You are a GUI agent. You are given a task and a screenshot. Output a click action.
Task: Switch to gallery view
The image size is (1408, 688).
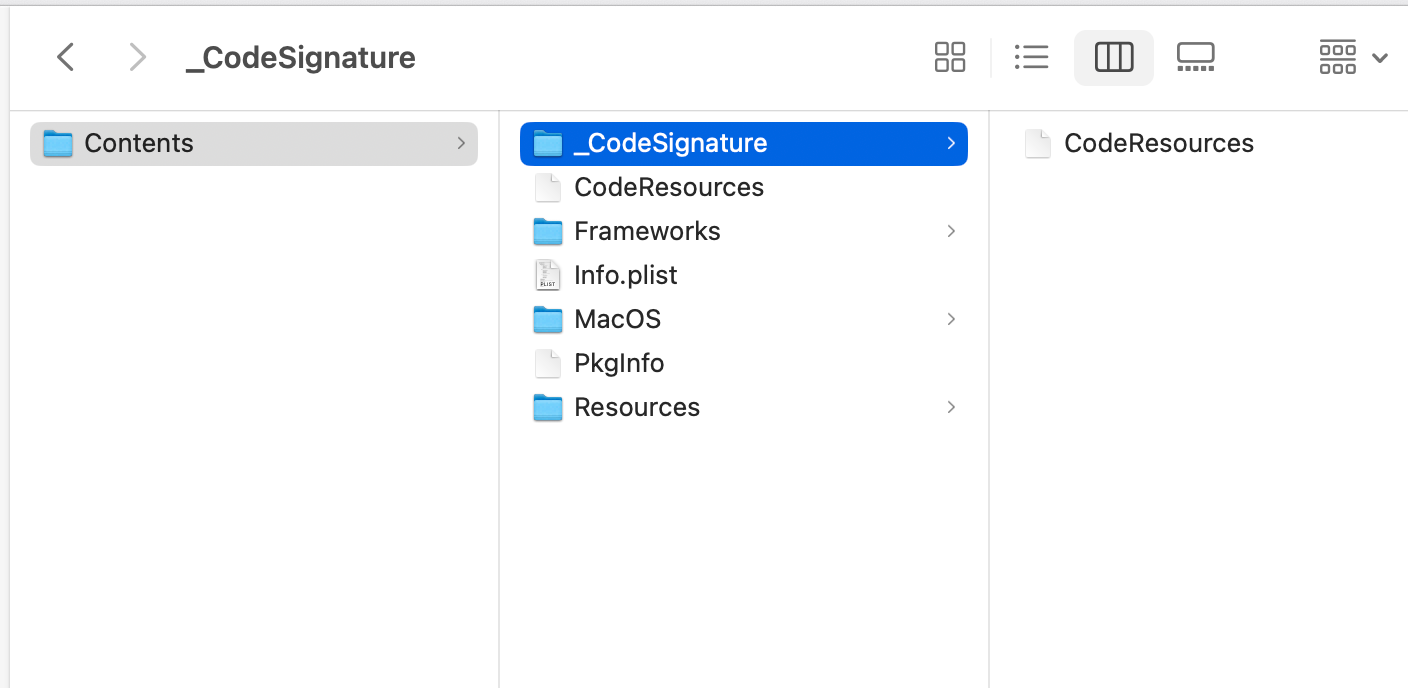(x=1195, y=57)
